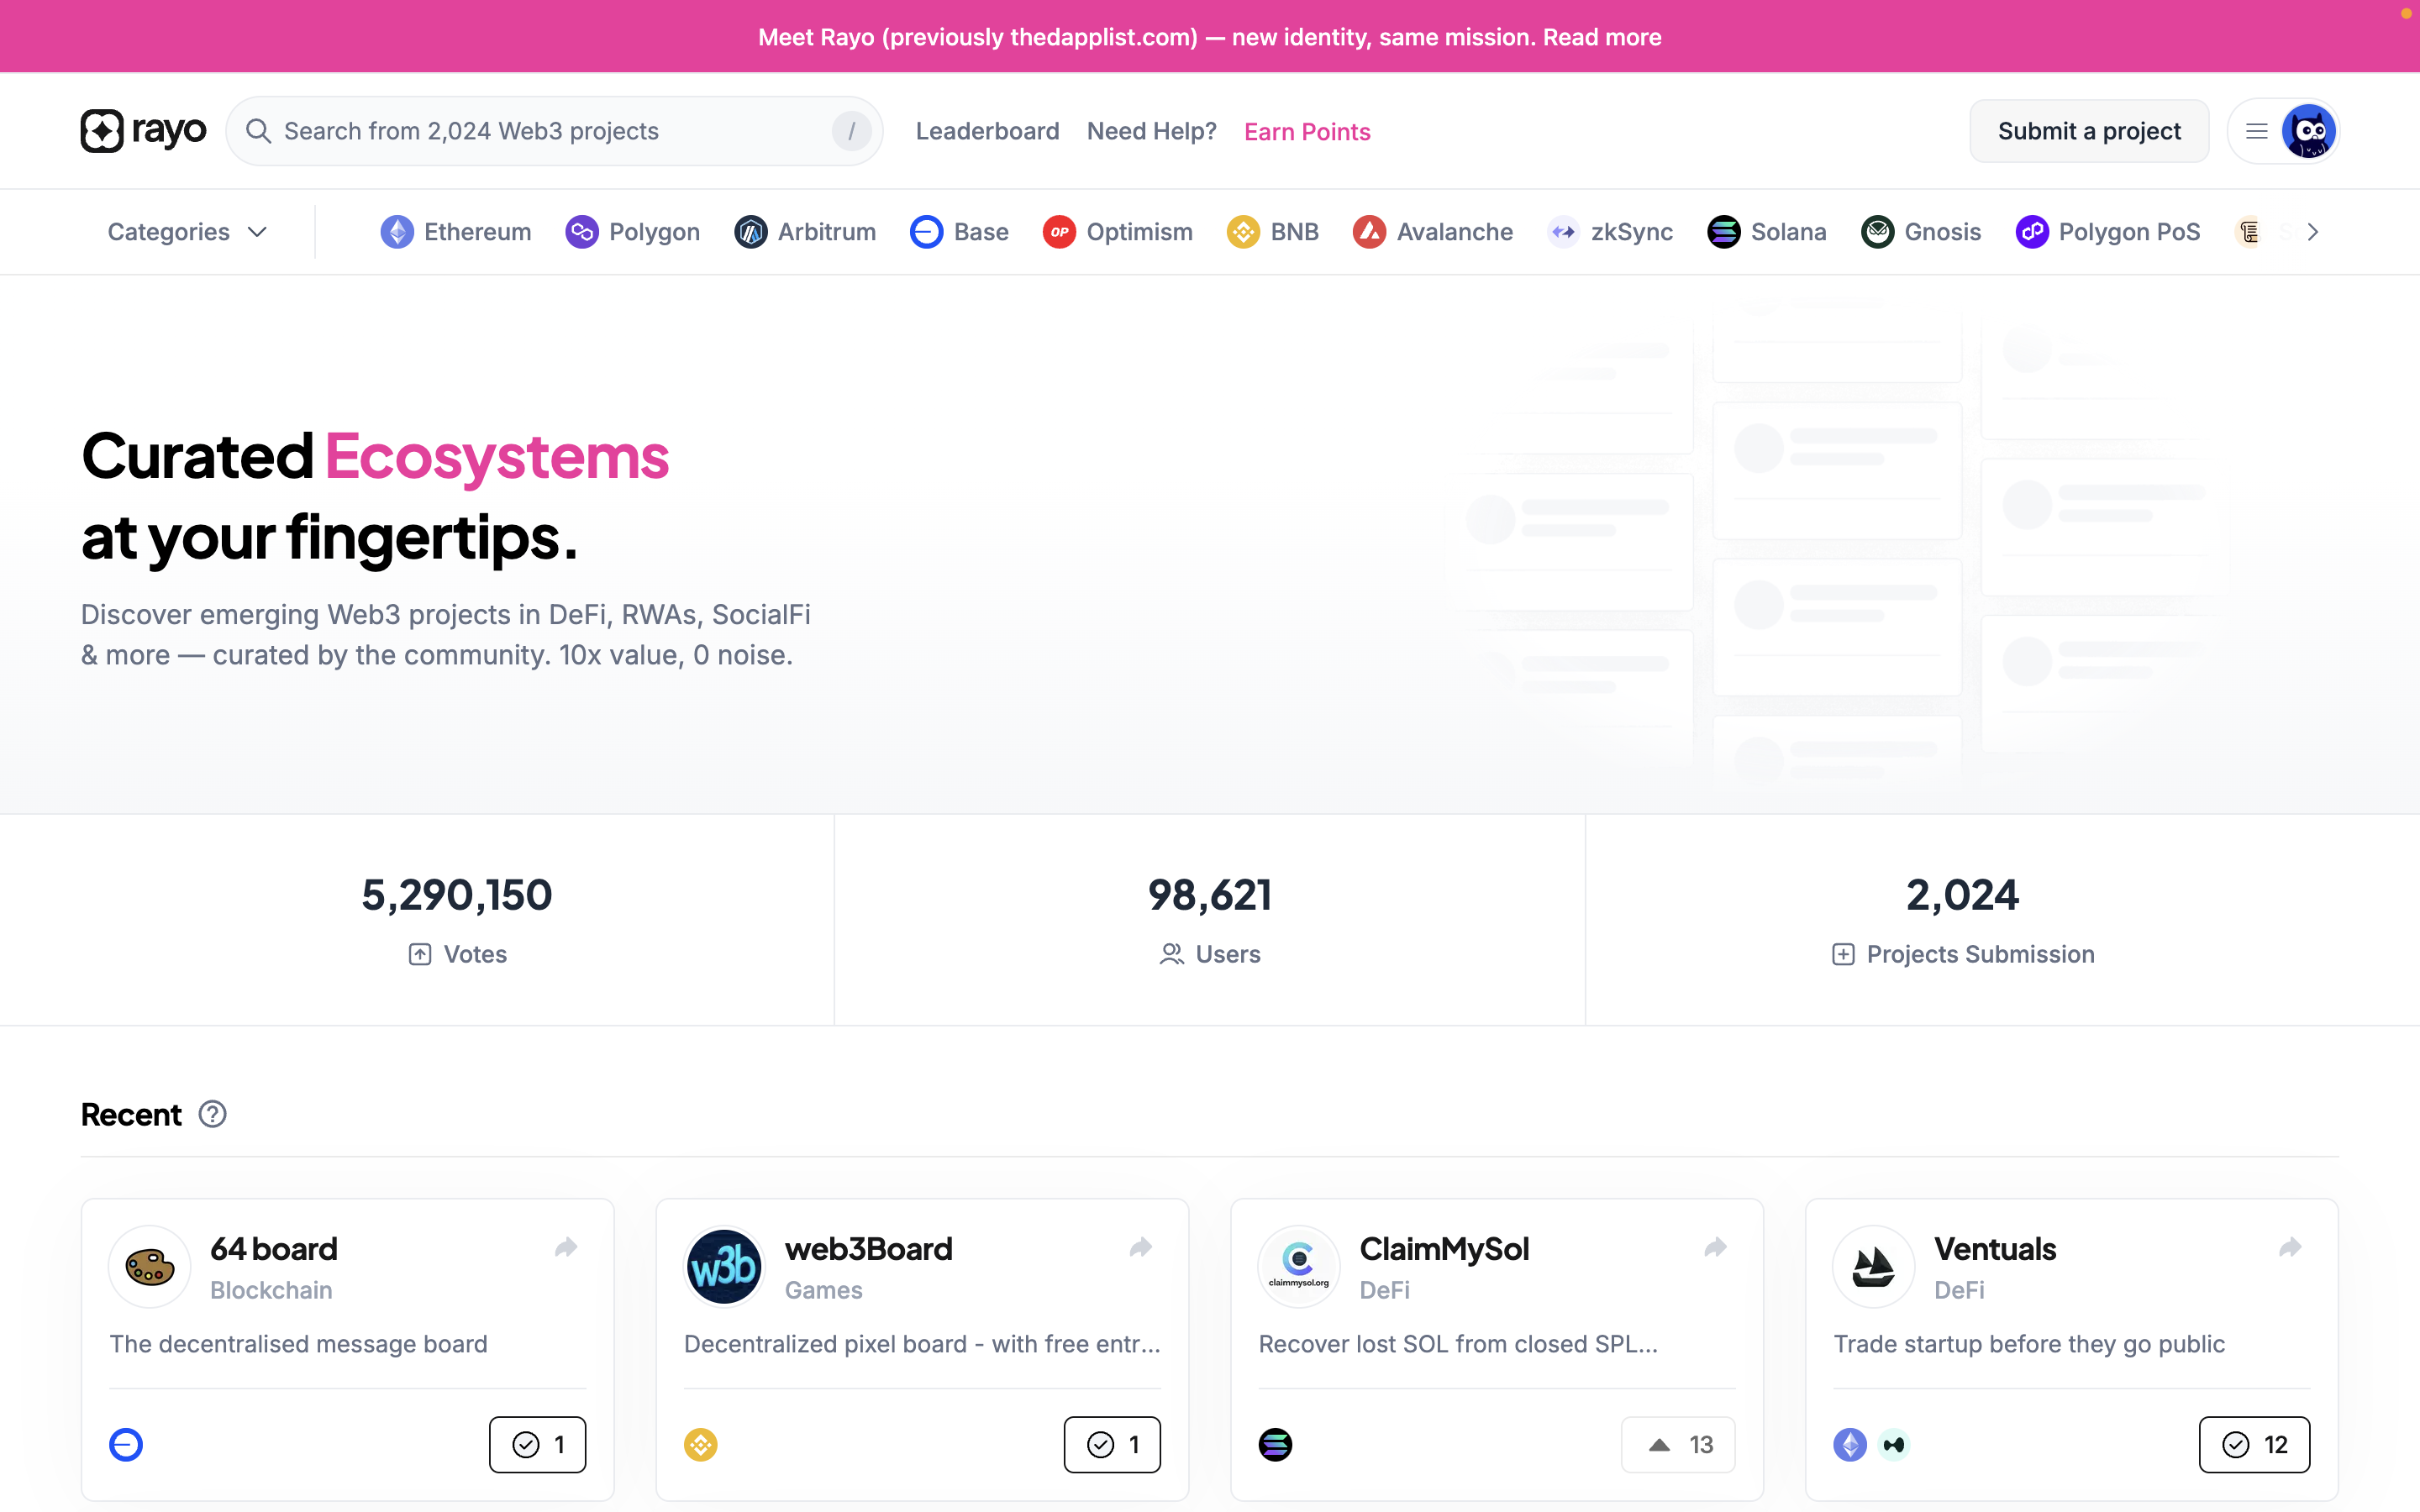Image resolution: width=2420 pixels, height=1512 pixels.
Task: Share the Ventuals project
Action: (x=2290, y=1247)
